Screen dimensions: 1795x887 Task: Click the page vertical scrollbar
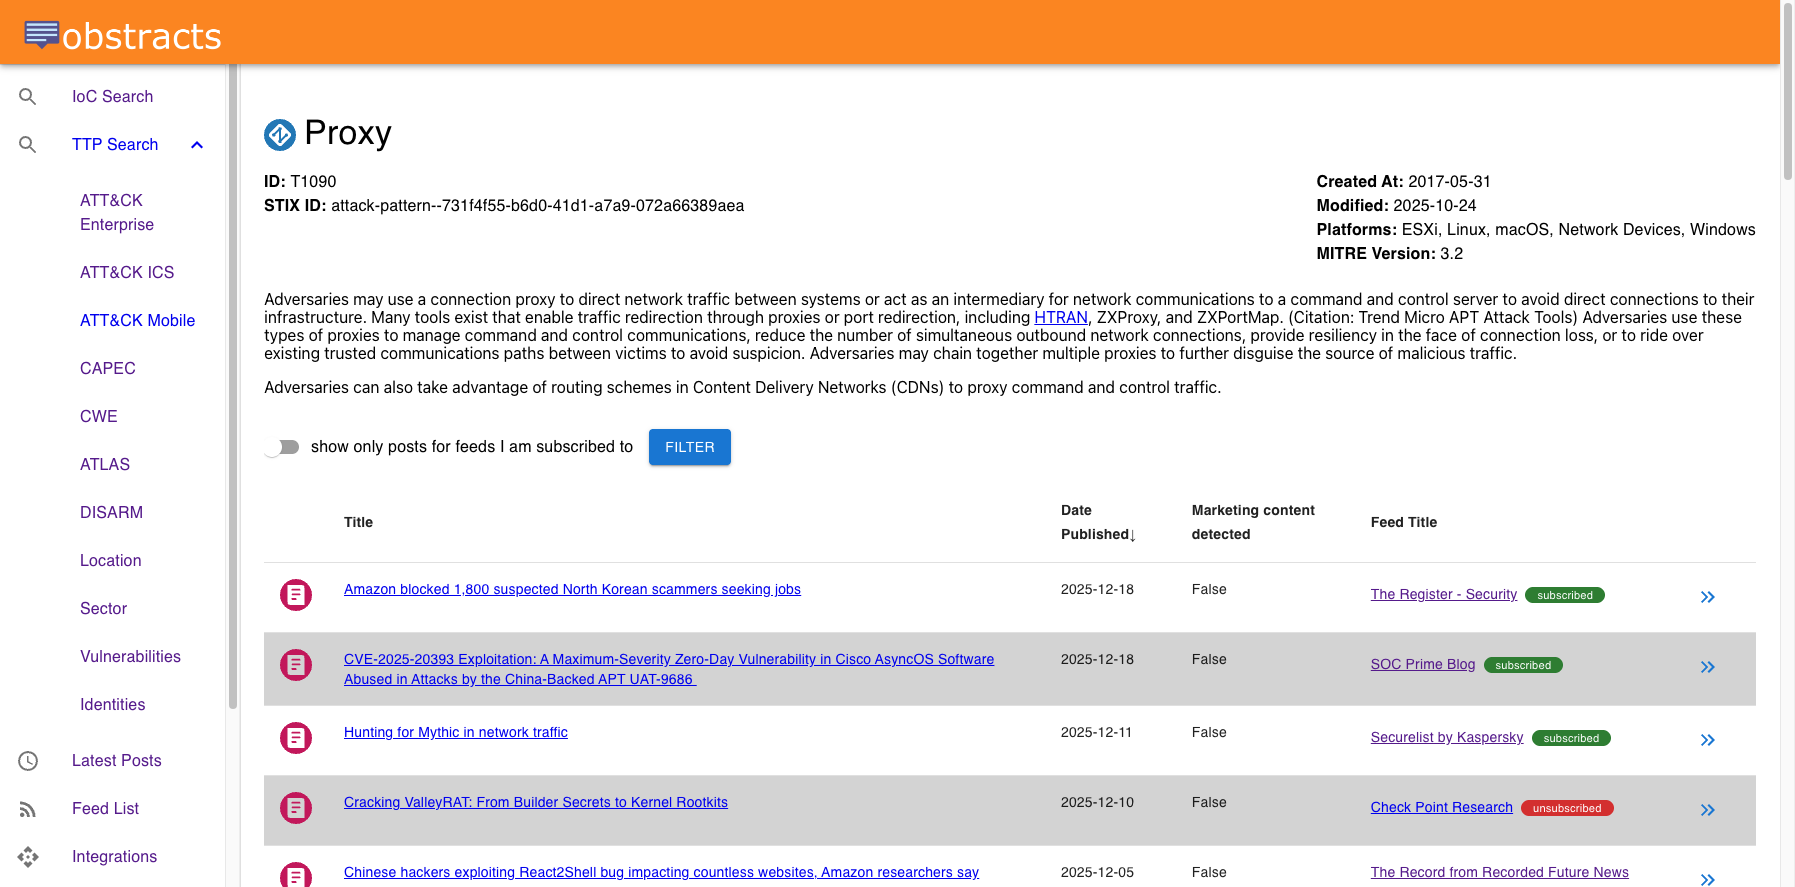(1787, 90)
